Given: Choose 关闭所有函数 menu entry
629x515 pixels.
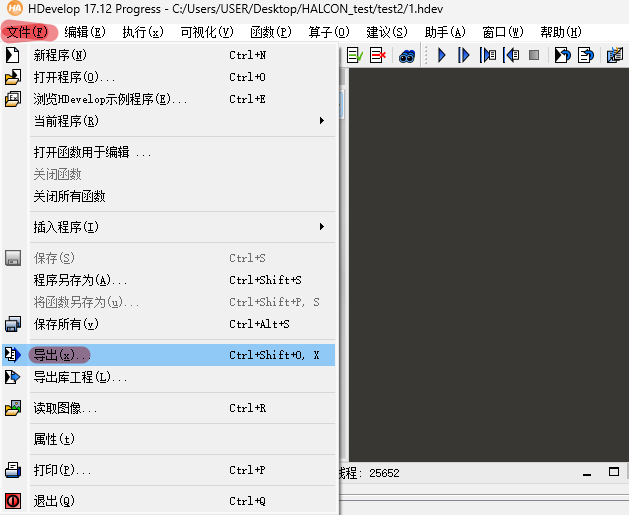Looking at the screenshot, I should [x=168, y=196].
